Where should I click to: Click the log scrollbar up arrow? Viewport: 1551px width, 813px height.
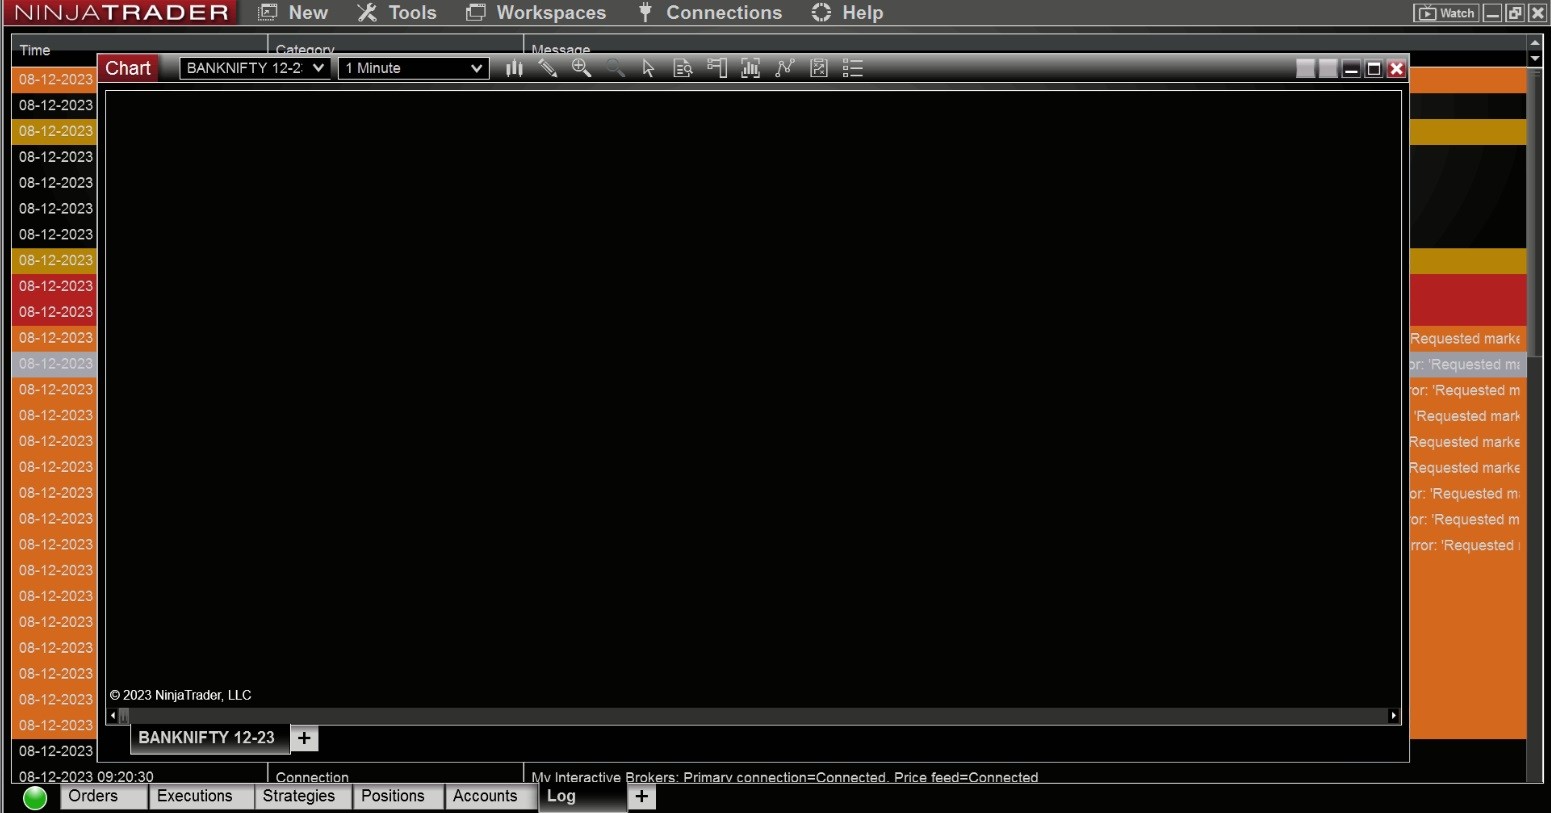click(x=1535, y=43)
